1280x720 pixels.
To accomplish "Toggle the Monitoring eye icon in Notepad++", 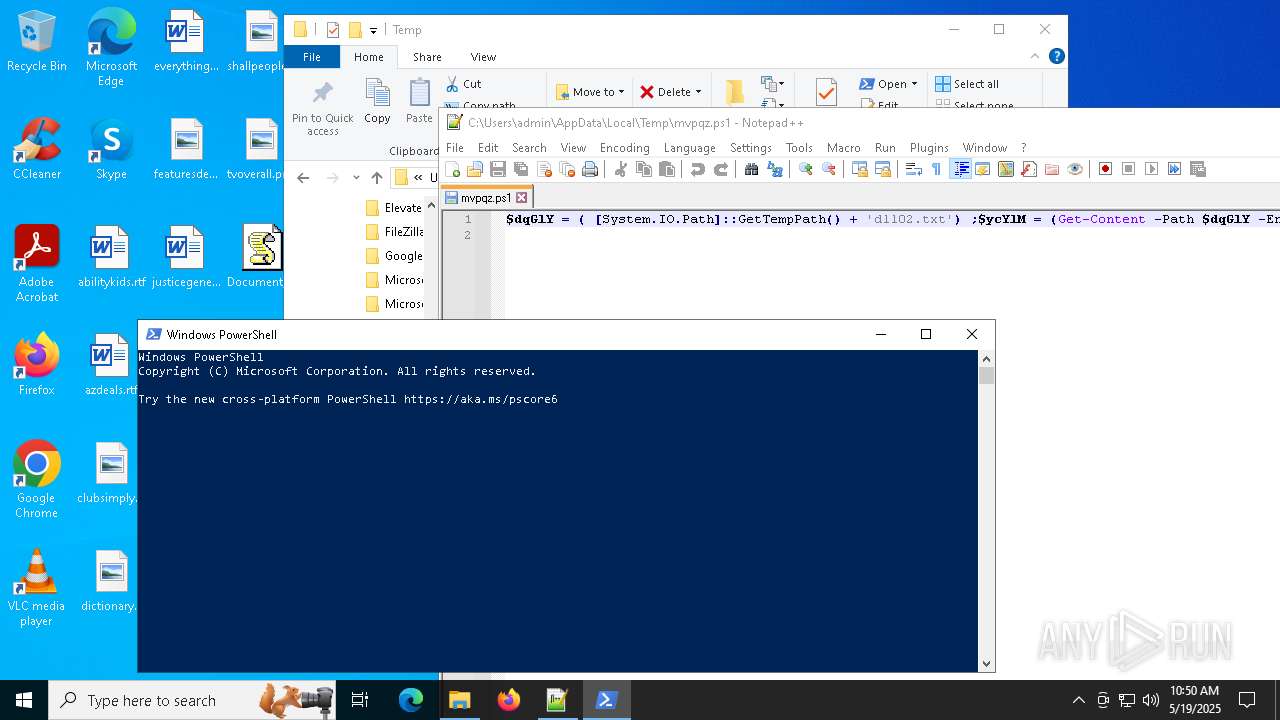I will 1075,169.
